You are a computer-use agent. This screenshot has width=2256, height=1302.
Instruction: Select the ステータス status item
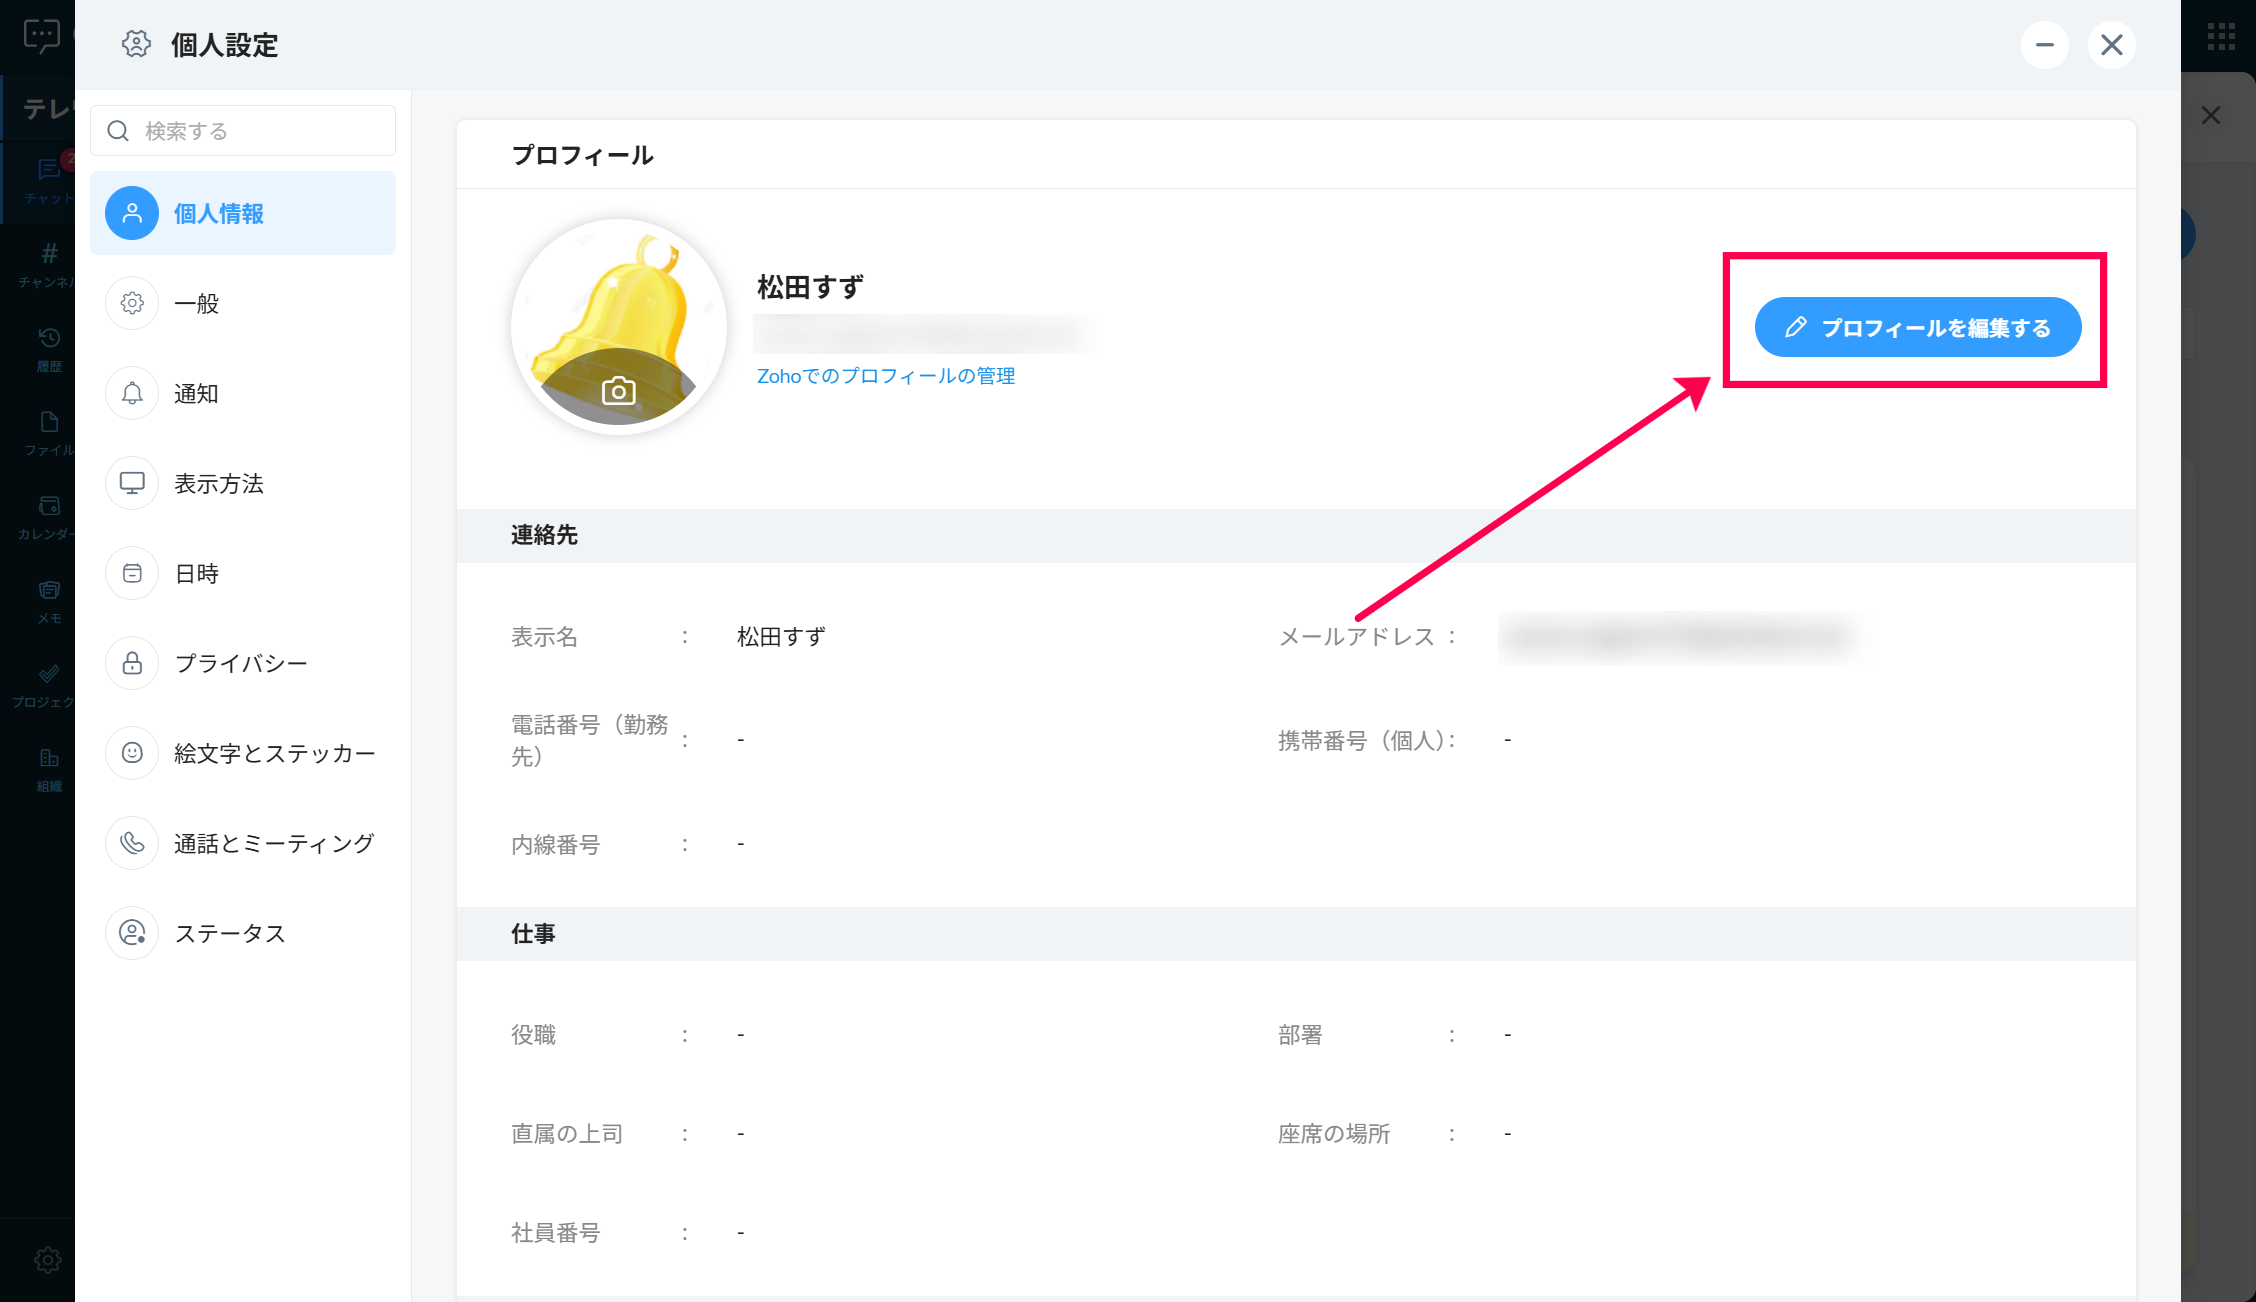[x=230, y=933]
